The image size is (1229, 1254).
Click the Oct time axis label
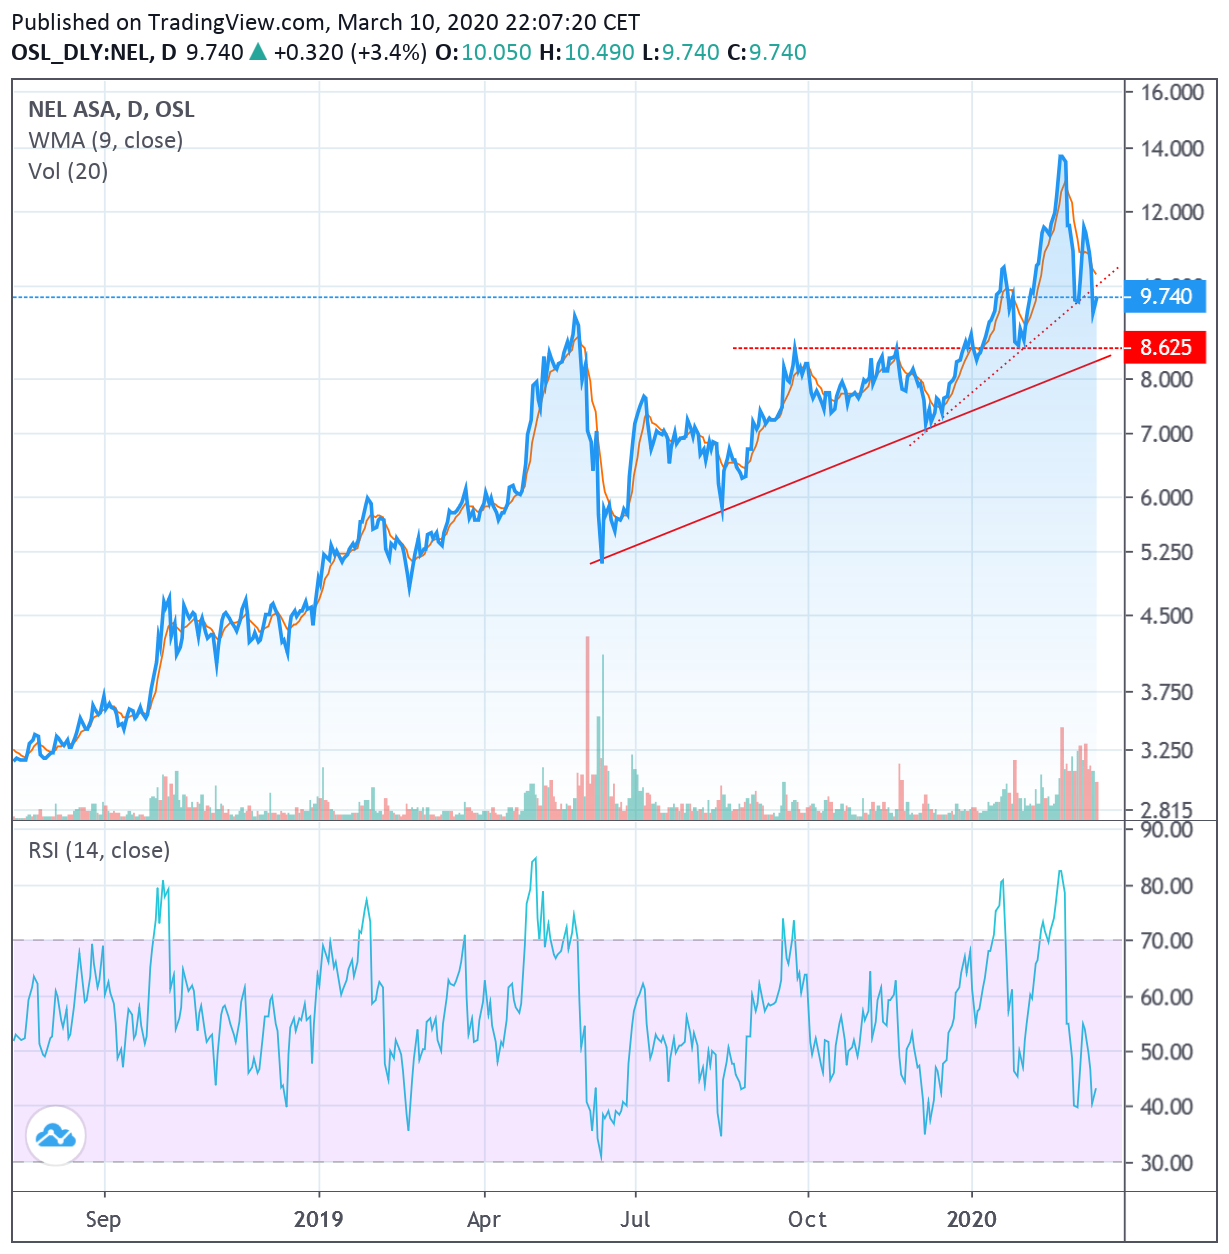tap(807, 1219)
